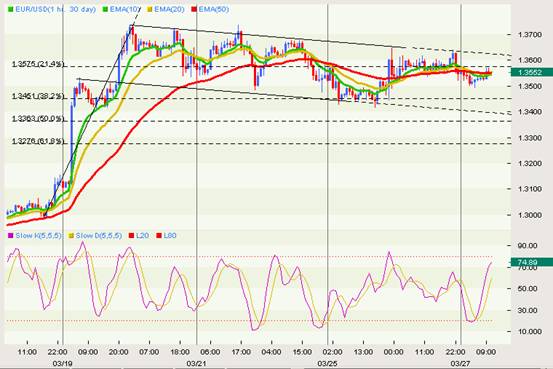
Task: Click the 1.3600 price axis label
Action: [529, 60]
